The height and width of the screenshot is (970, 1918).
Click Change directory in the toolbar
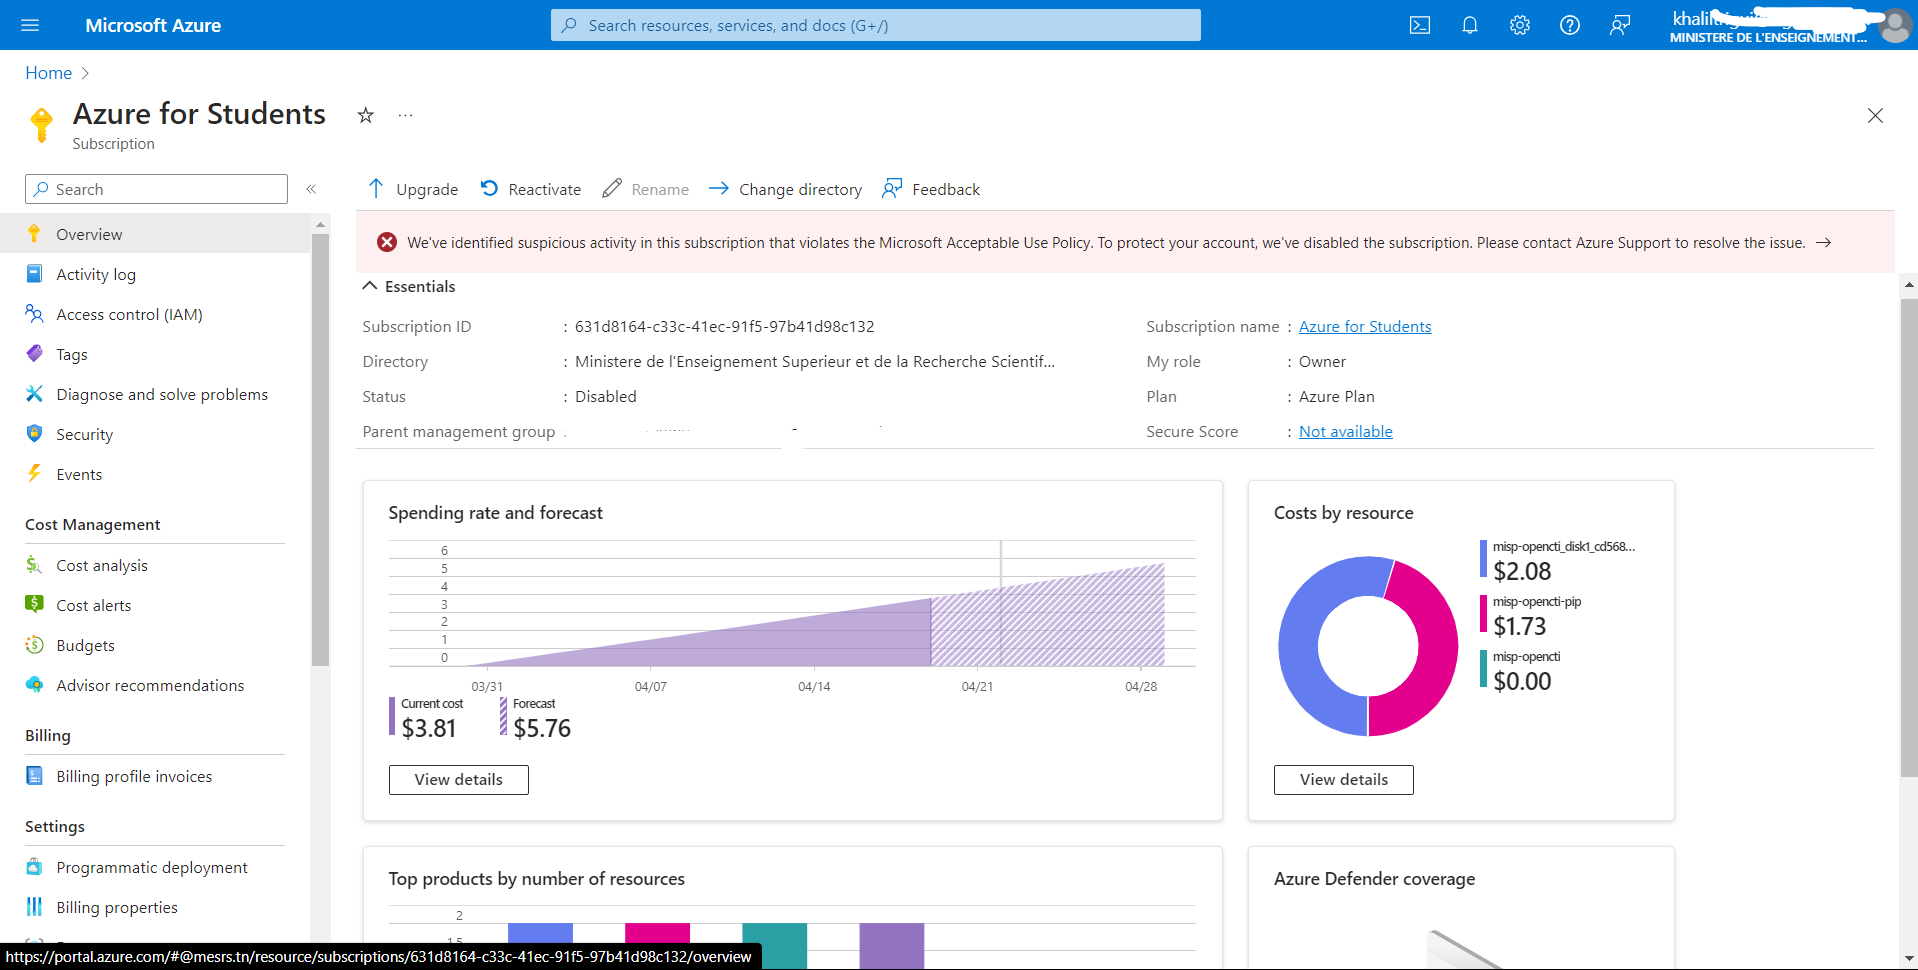click(x=786, y=189)
